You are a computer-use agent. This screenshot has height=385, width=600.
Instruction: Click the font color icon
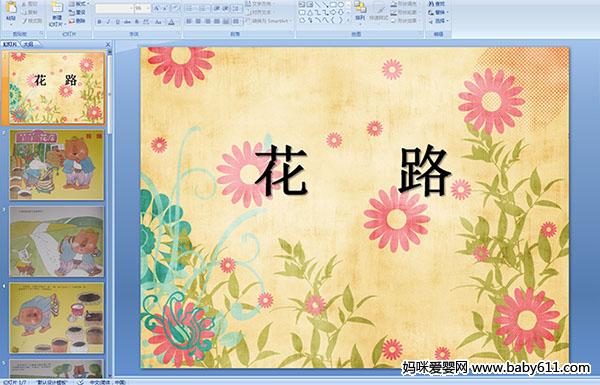point(171,22)
